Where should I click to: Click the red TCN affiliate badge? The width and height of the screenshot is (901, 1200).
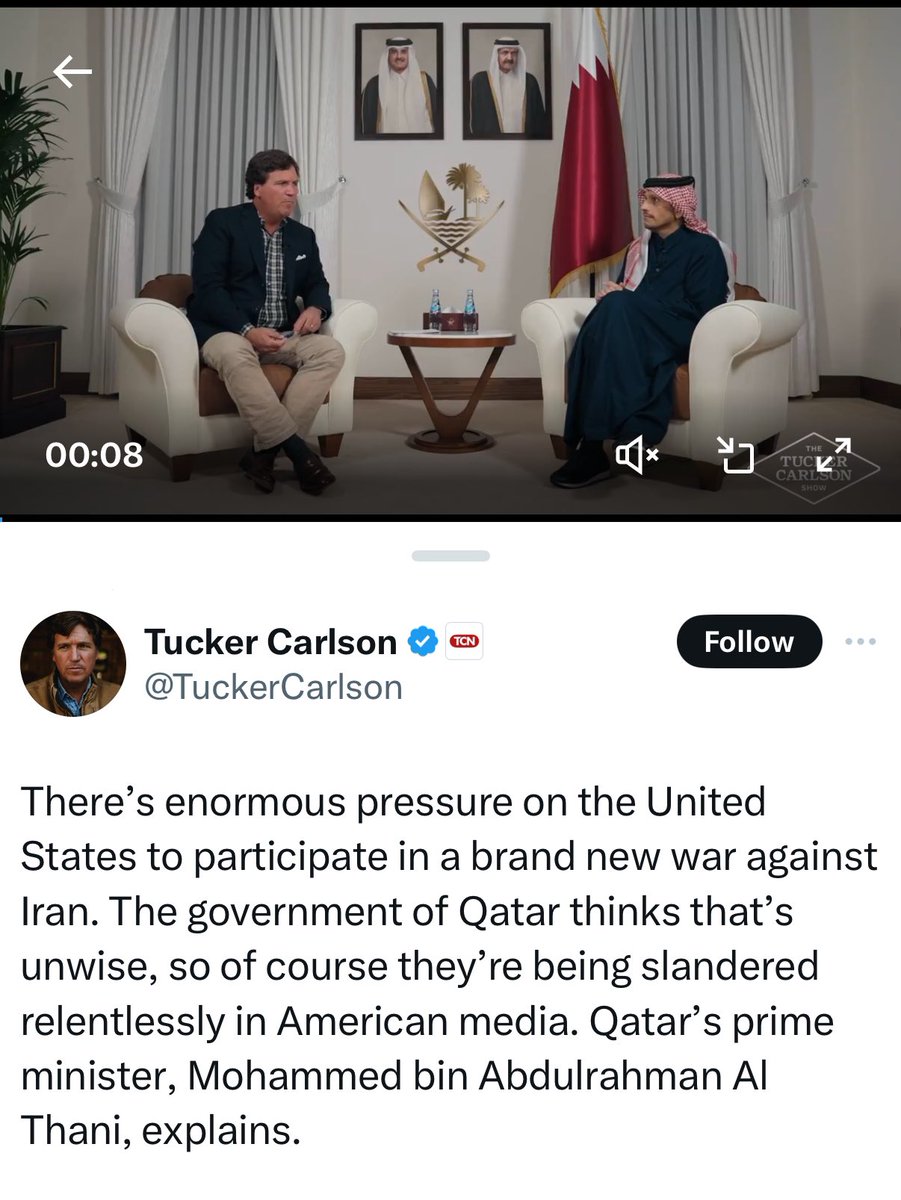pos(463,642)
